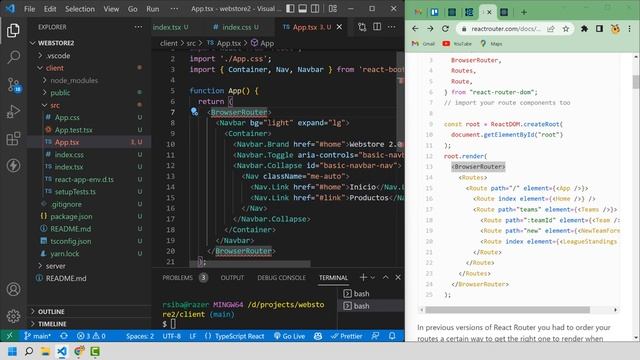Open the Accounts menu in VS Code
640x360 pixels.
[13, 289]
